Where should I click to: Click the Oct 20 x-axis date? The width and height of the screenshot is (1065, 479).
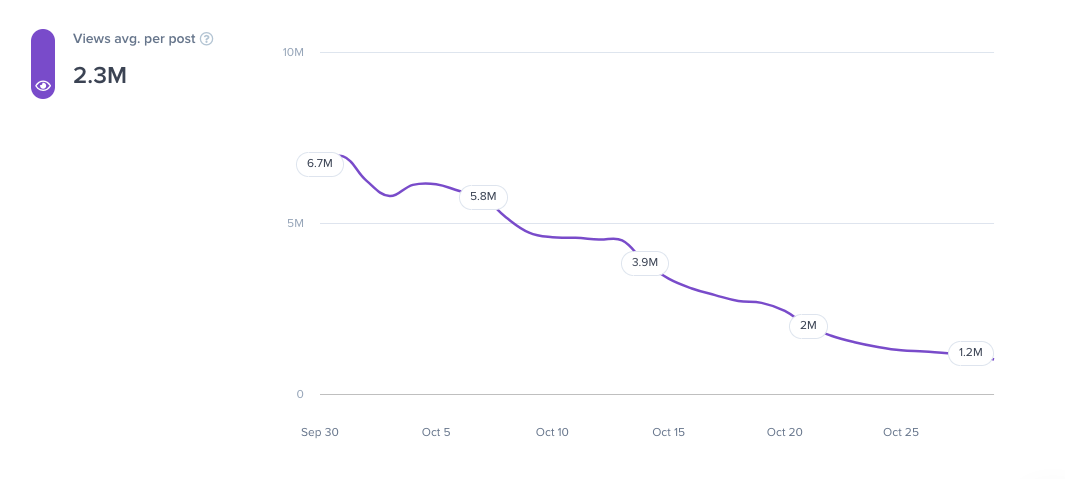pos(784,432)
